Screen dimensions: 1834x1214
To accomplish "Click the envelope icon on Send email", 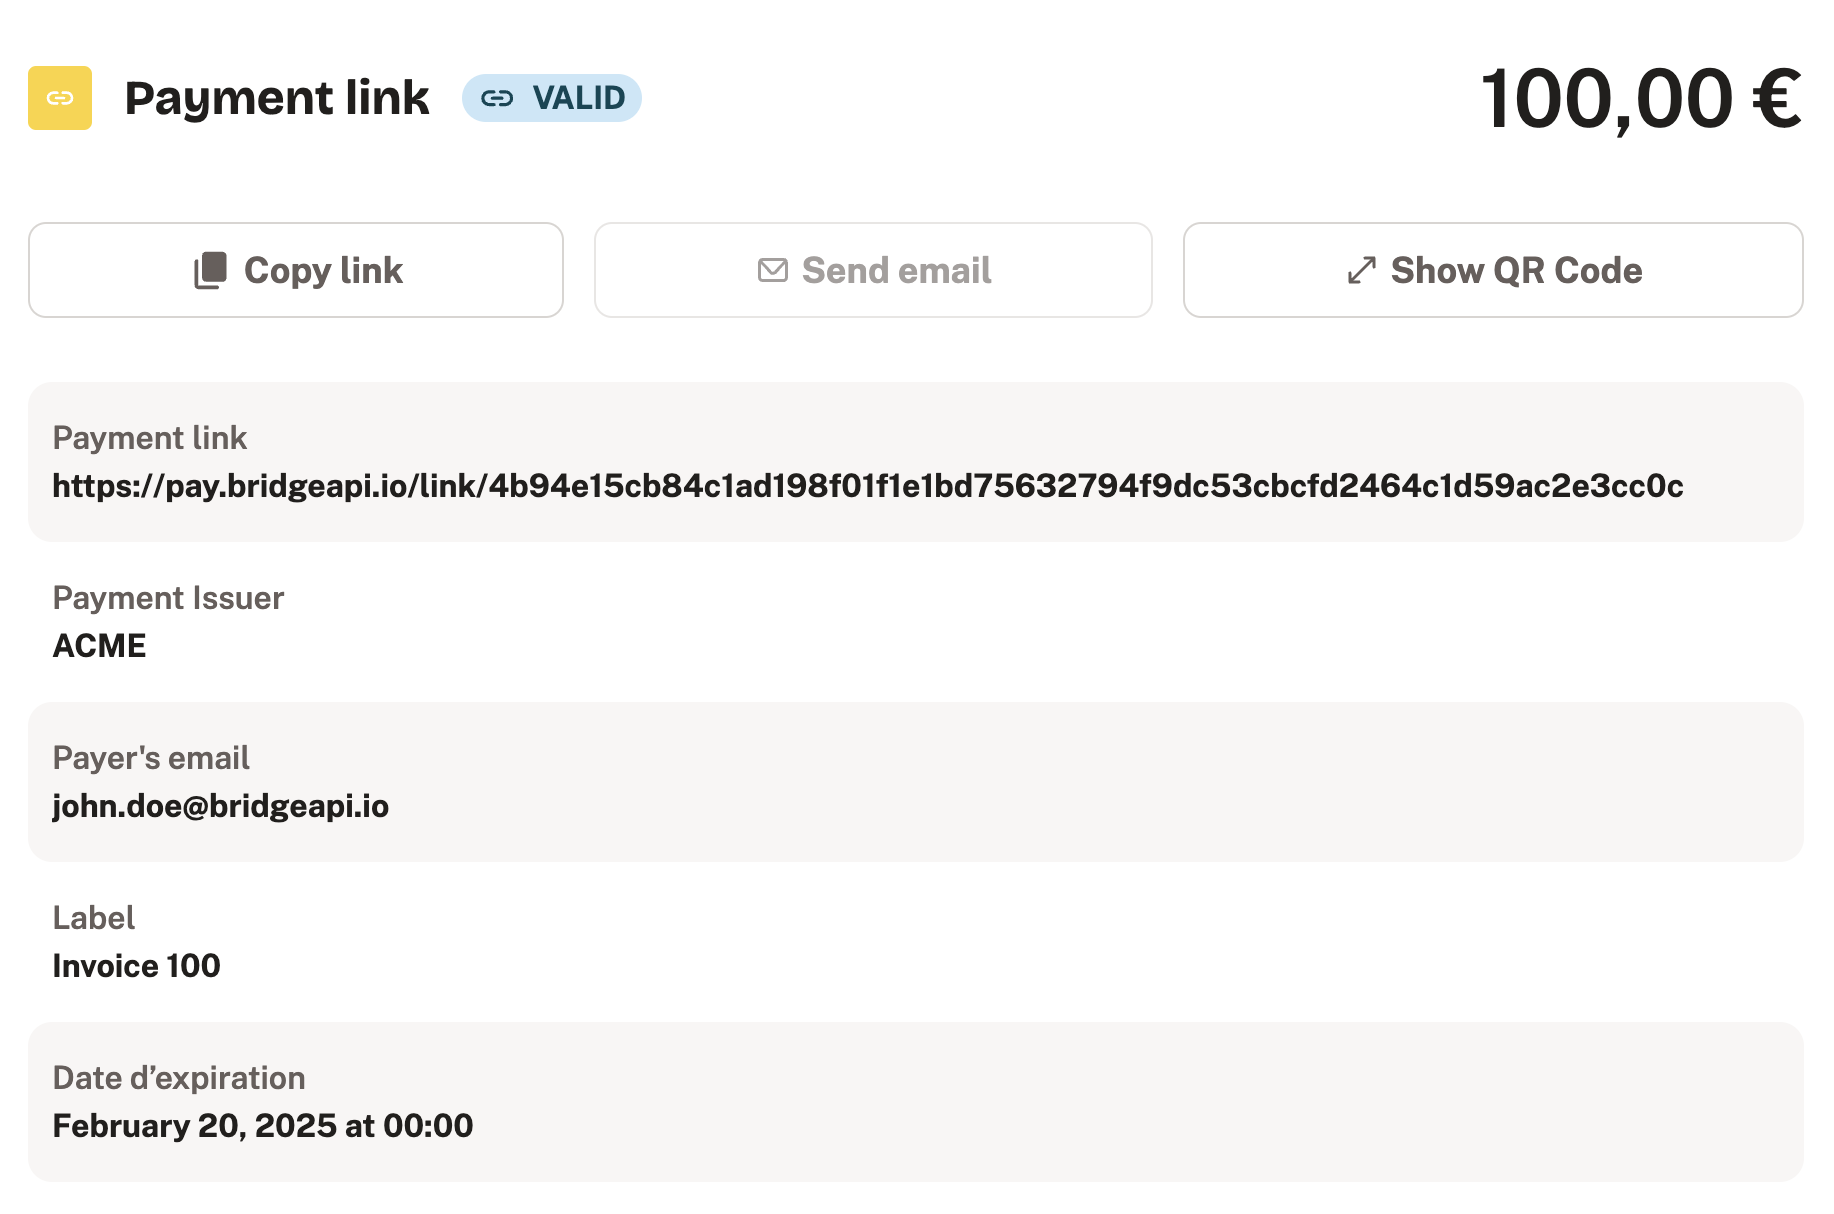I will (x=773, y=270).
